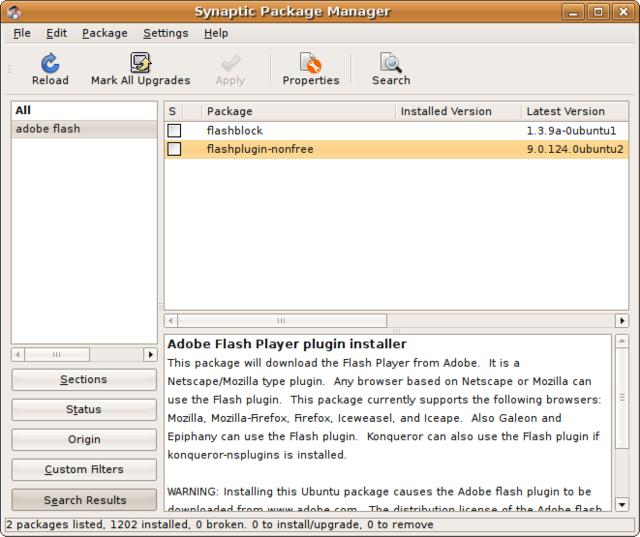This screenshot has width=640, height=537.
Task: Click up arrow of description scrollbar
Action: tap(622, 341)
